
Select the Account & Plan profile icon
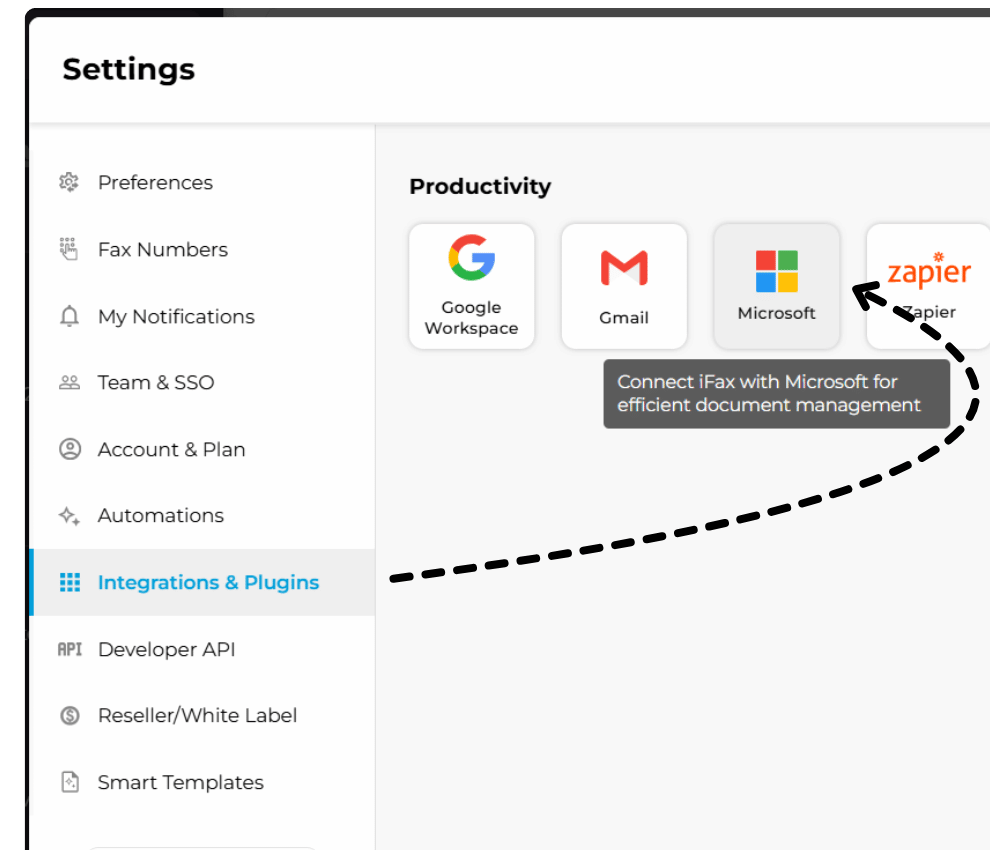coord(69,449)
